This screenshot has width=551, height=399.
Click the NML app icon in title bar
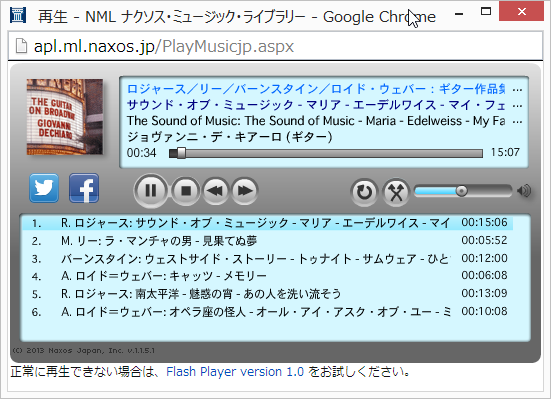pos(18,15)
